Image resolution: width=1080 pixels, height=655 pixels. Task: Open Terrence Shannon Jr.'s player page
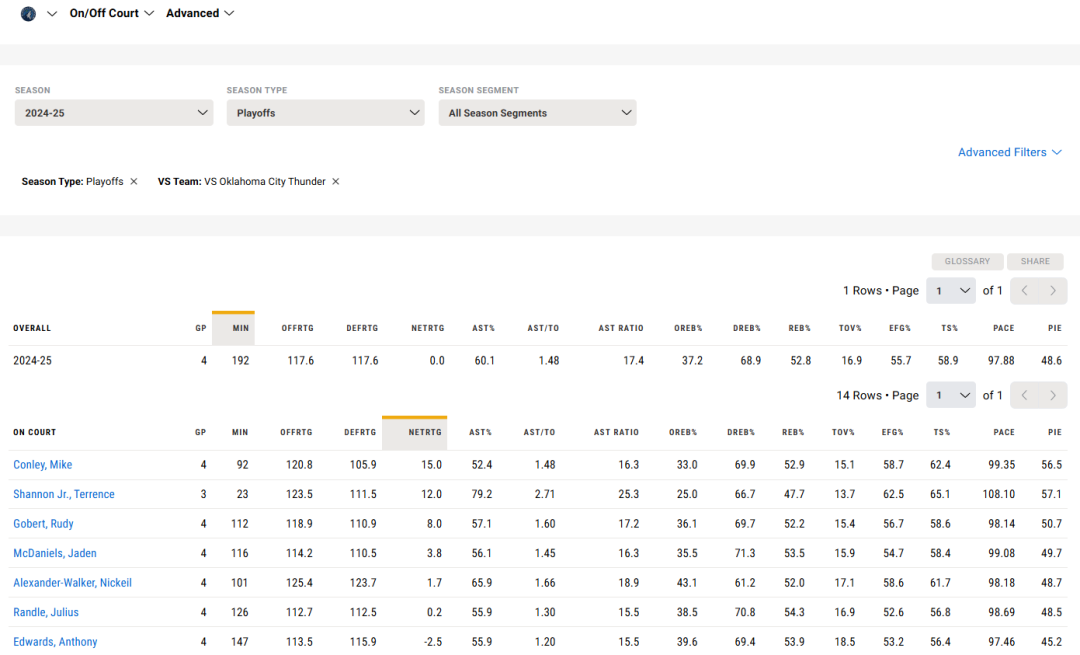64,495
